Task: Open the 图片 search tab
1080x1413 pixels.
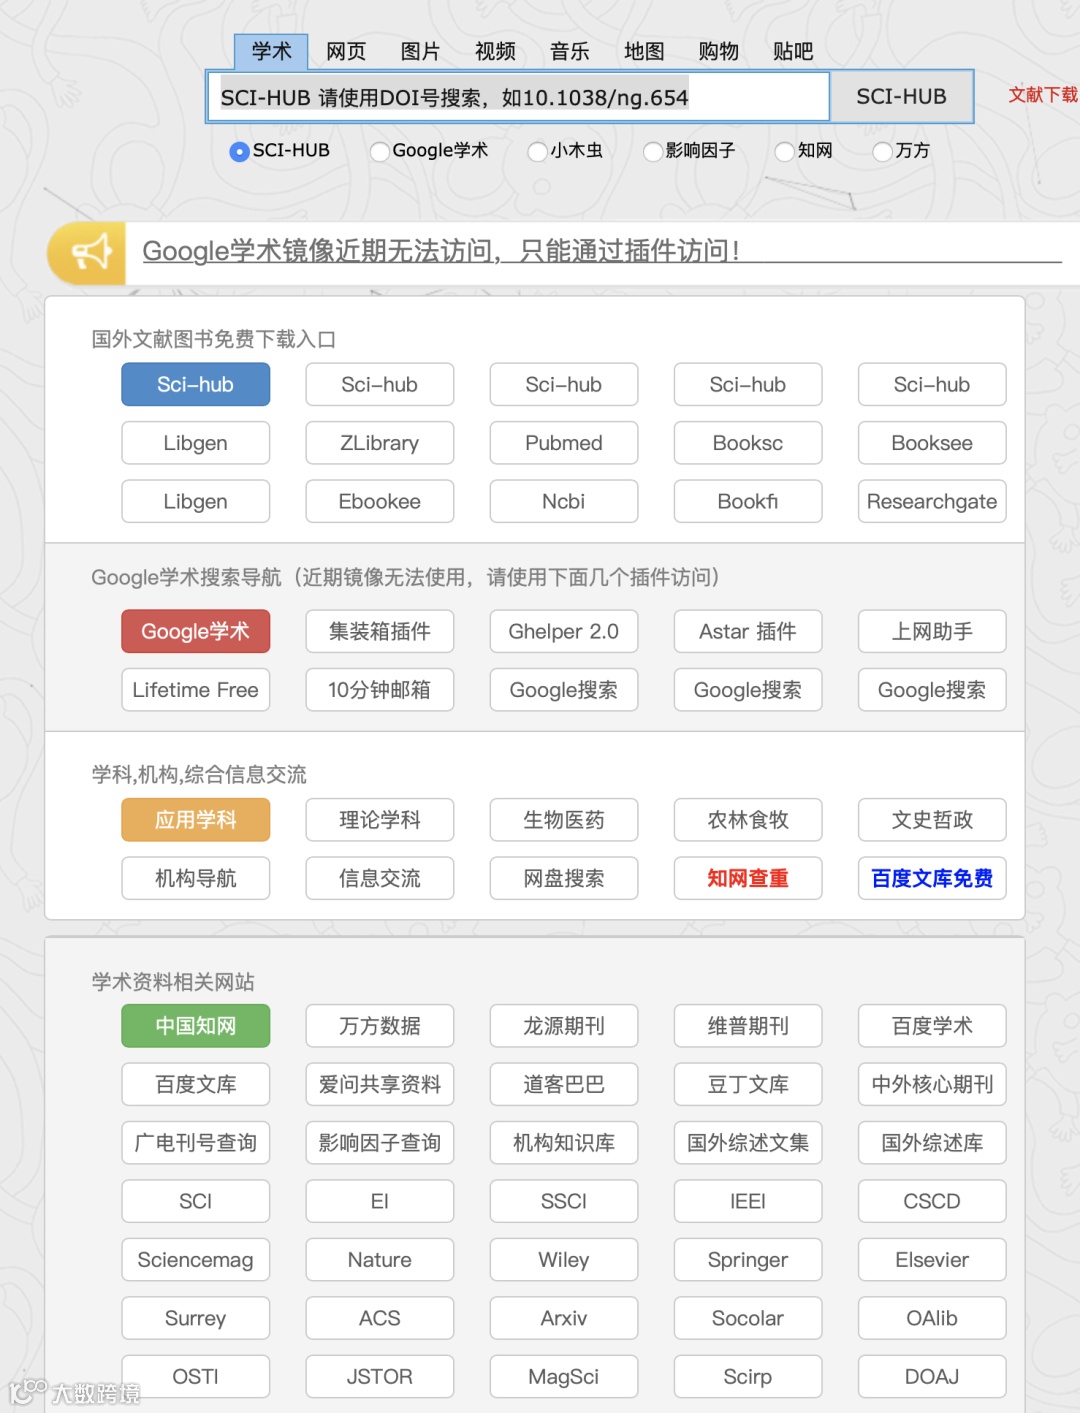Action: [x=420, y=51]
